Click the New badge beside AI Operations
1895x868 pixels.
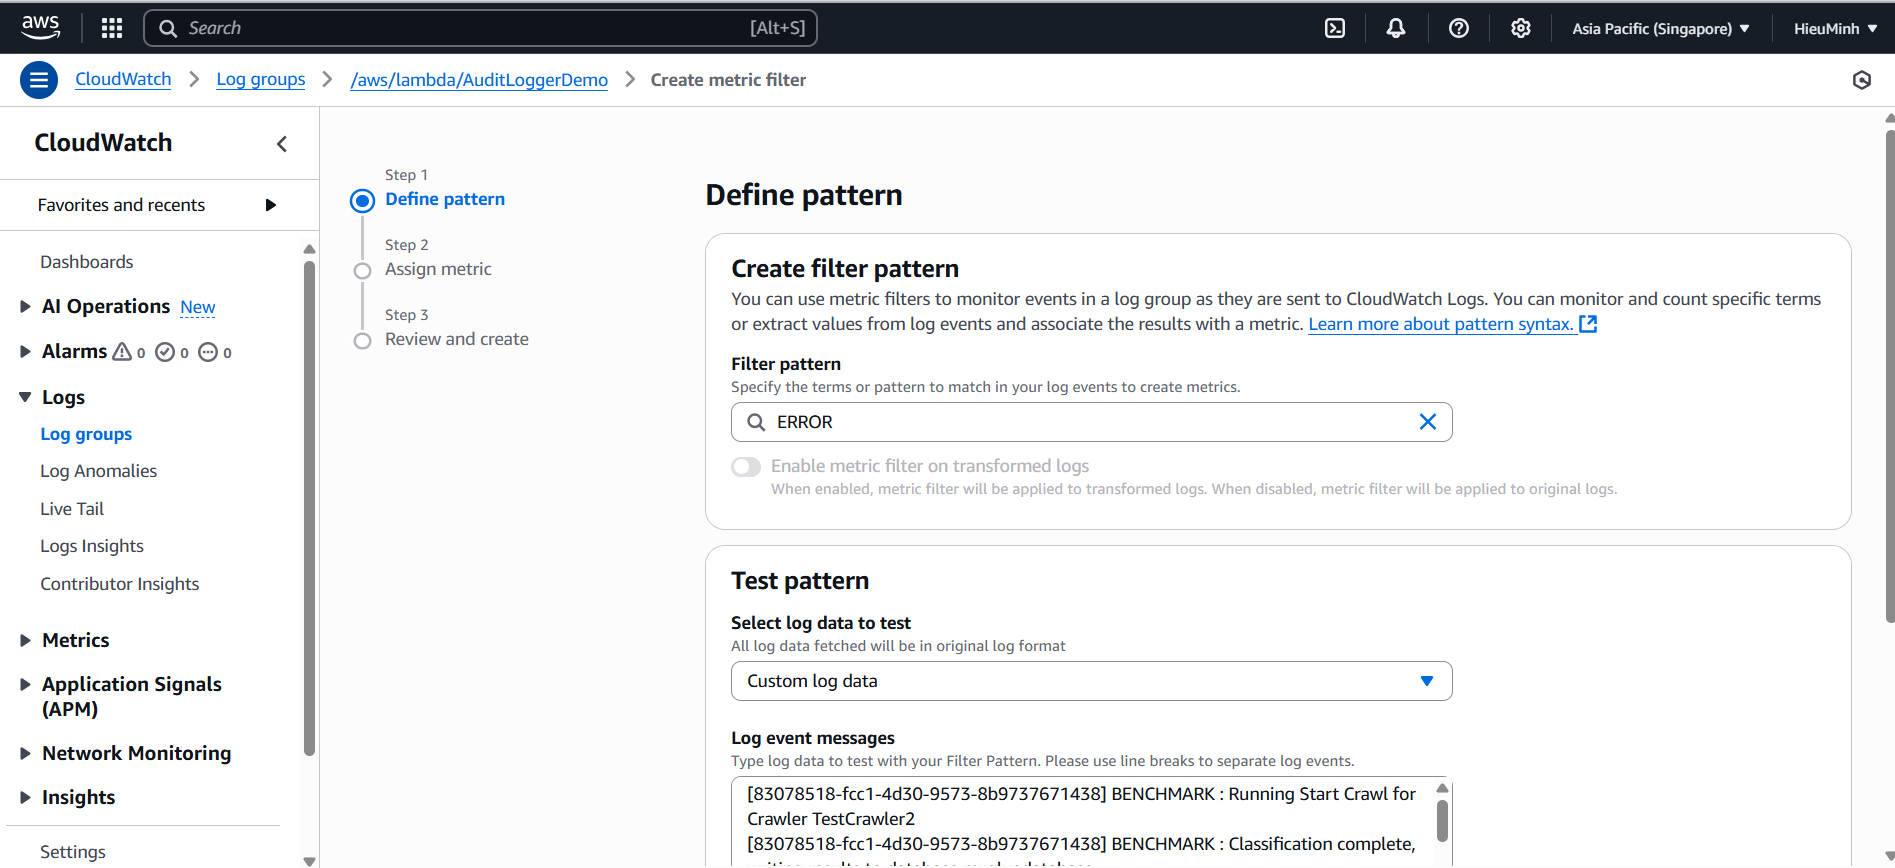(198, 307)
